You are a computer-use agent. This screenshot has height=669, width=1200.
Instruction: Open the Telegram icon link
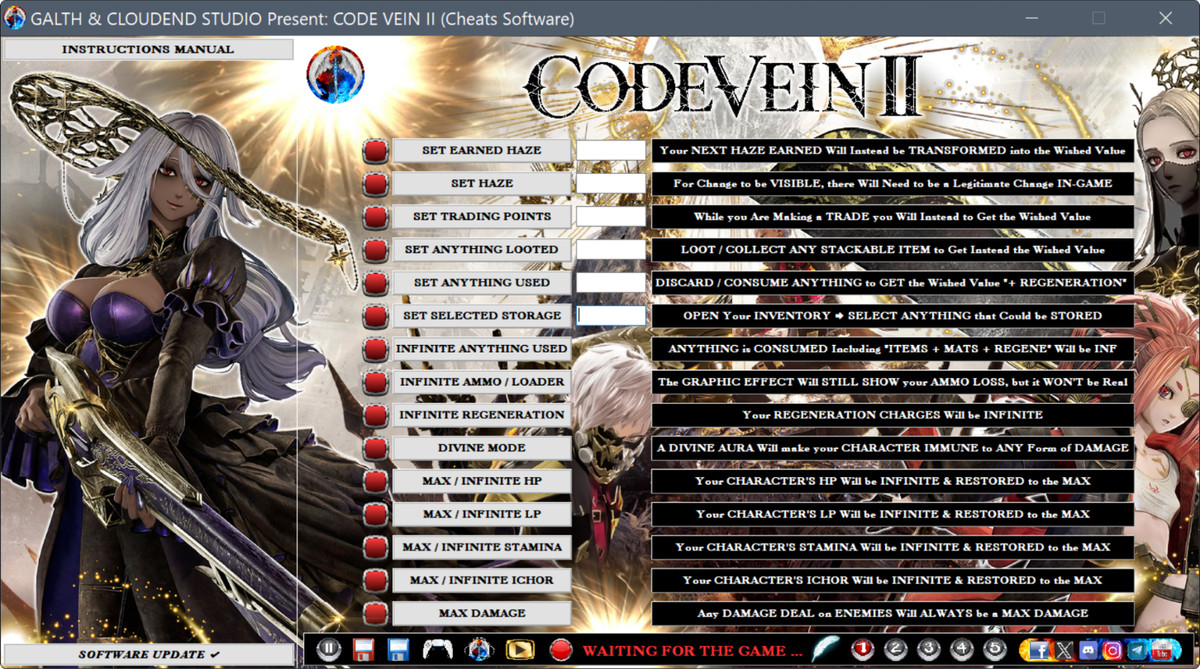click(1137, 650)
